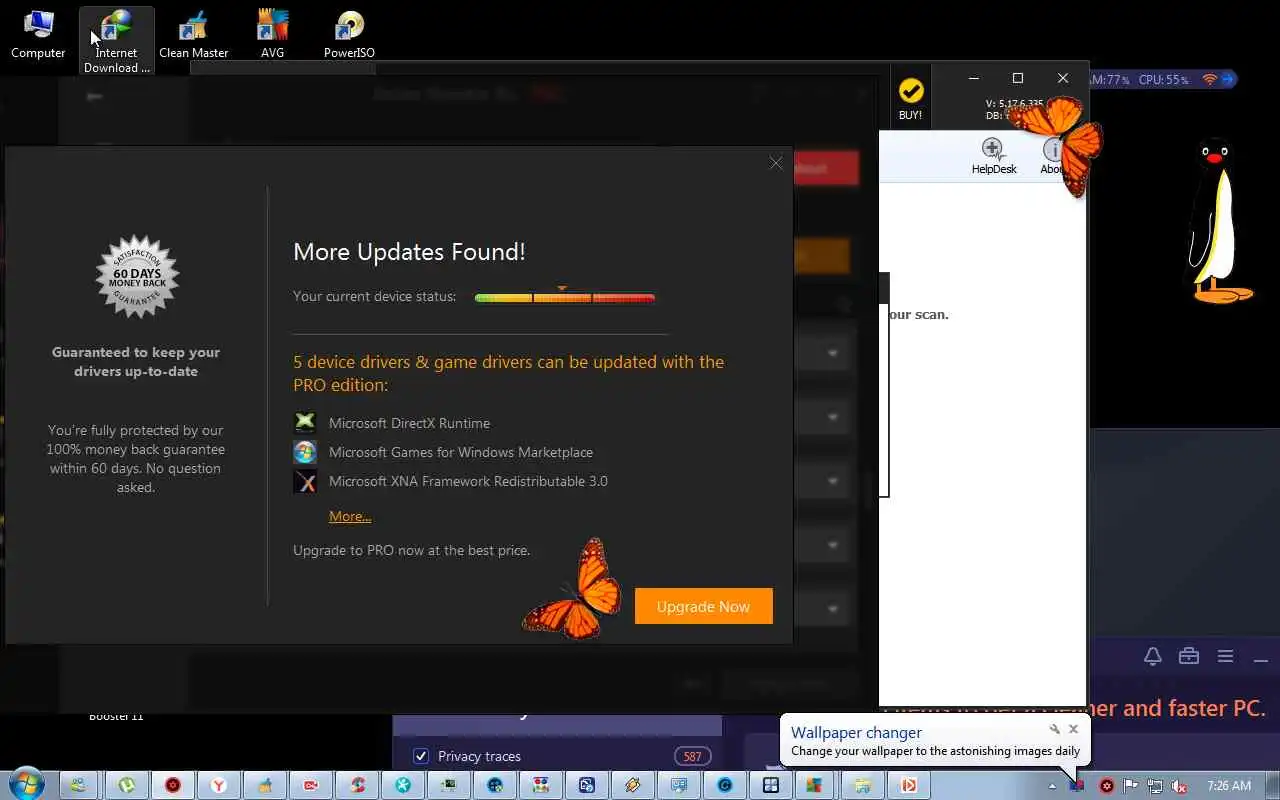
Task: Show hidden system tray icons
Action: coord(1052,786)
